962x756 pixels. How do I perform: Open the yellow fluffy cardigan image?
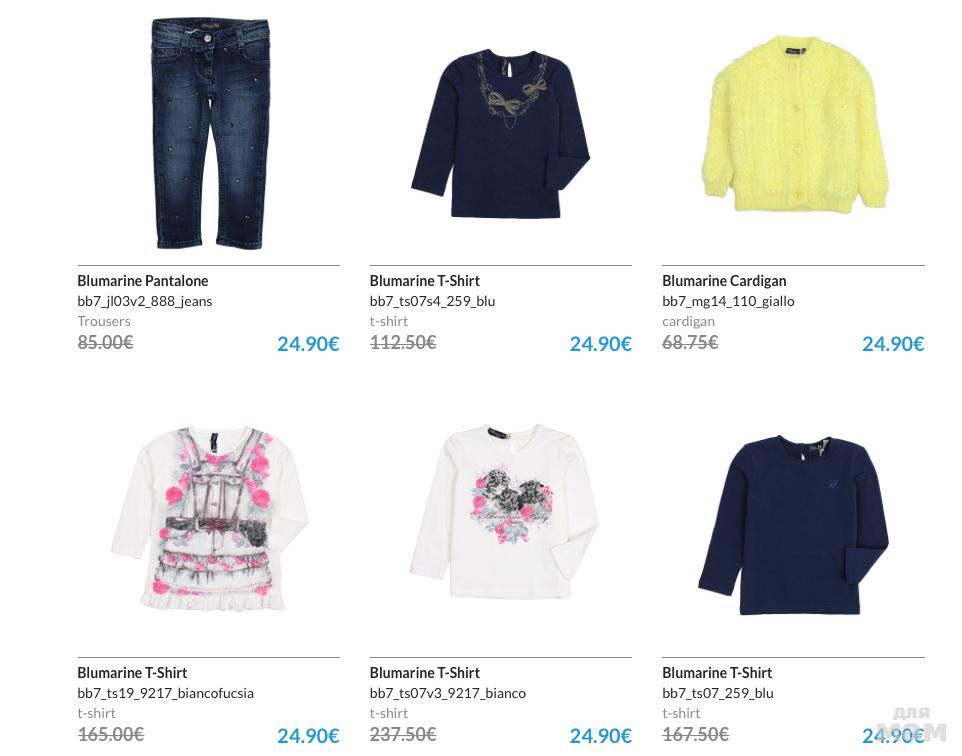click(795, 125)
